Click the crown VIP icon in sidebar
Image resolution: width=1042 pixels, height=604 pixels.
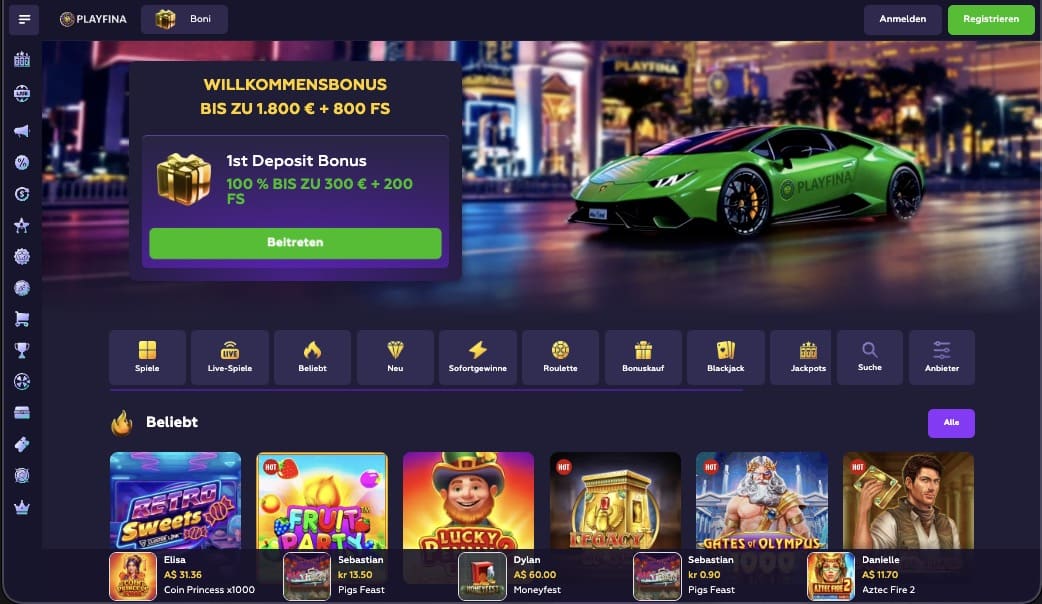[x=22, y=507]
